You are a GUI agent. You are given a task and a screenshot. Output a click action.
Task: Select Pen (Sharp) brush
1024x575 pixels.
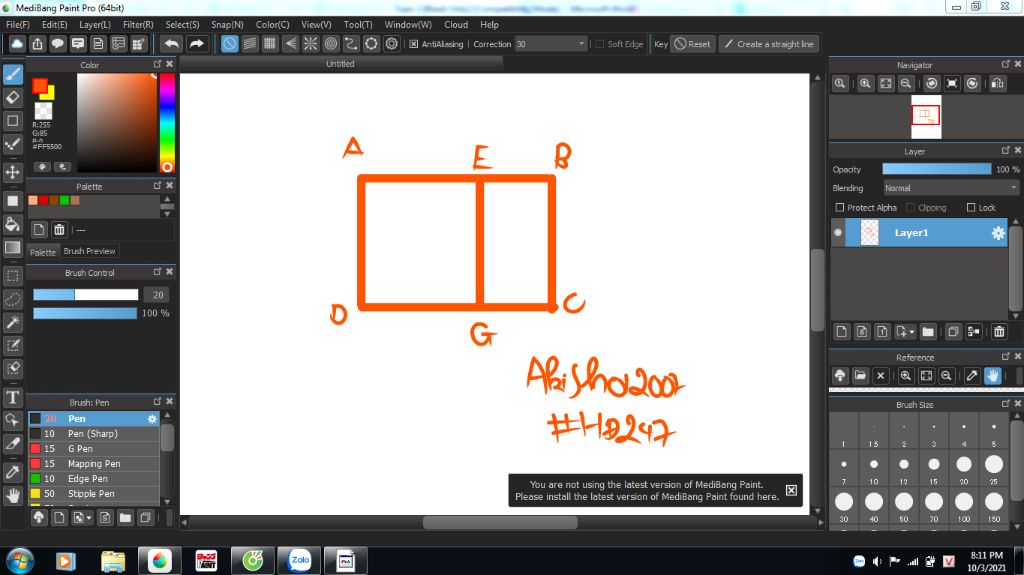click(93, 433)
